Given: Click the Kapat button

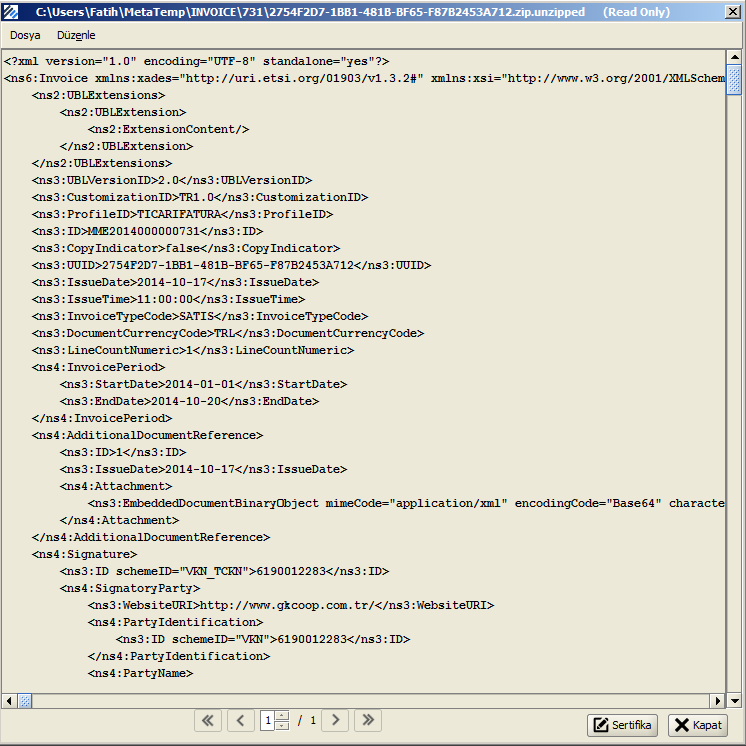Looking at the screenshot, I should [x=698, y=725].
